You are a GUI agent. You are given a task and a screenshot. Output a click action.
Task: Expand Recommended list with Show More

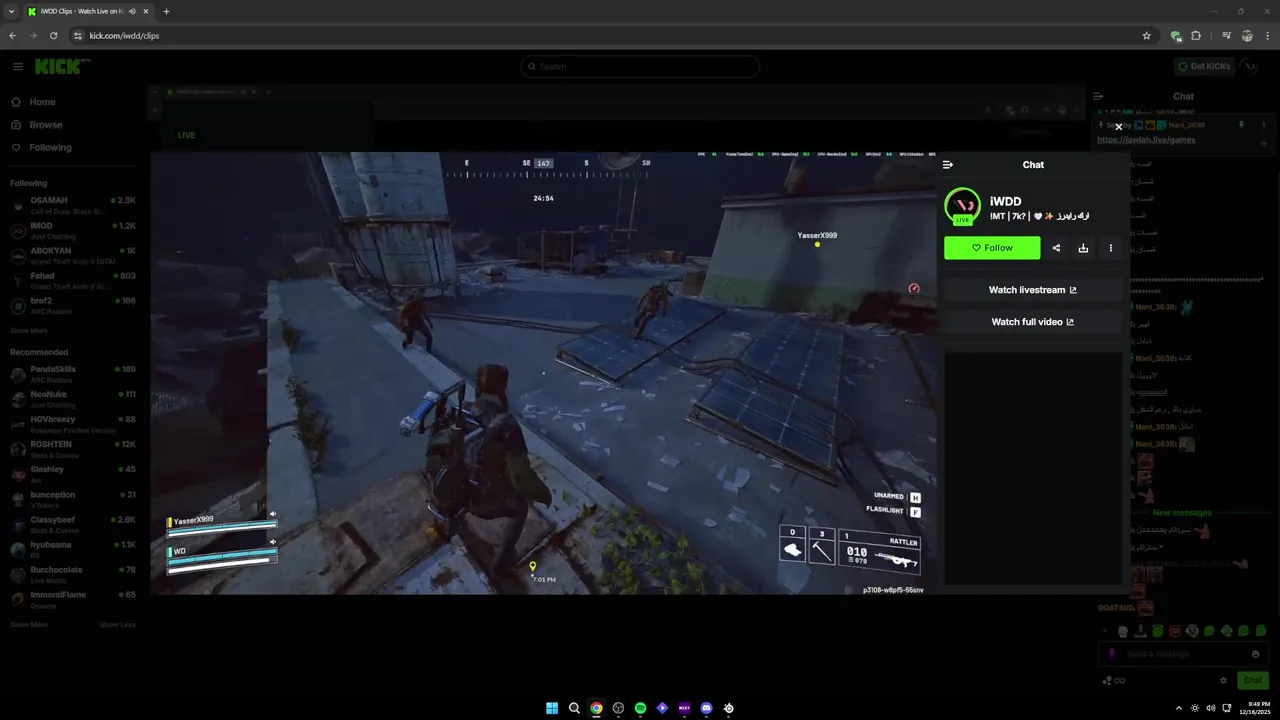point(29,624)
